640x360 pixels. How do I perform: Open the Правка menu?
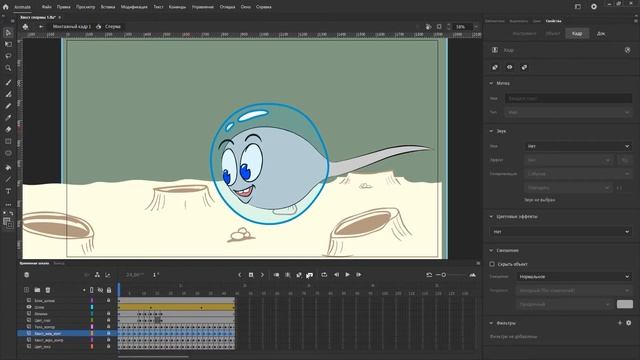[x=63, y=7]
